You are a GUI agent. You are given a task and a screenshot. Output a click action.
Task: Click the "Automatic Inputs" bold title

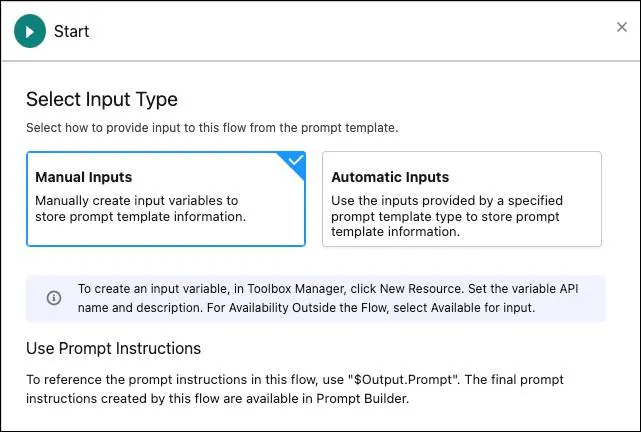tap(390, 177)
